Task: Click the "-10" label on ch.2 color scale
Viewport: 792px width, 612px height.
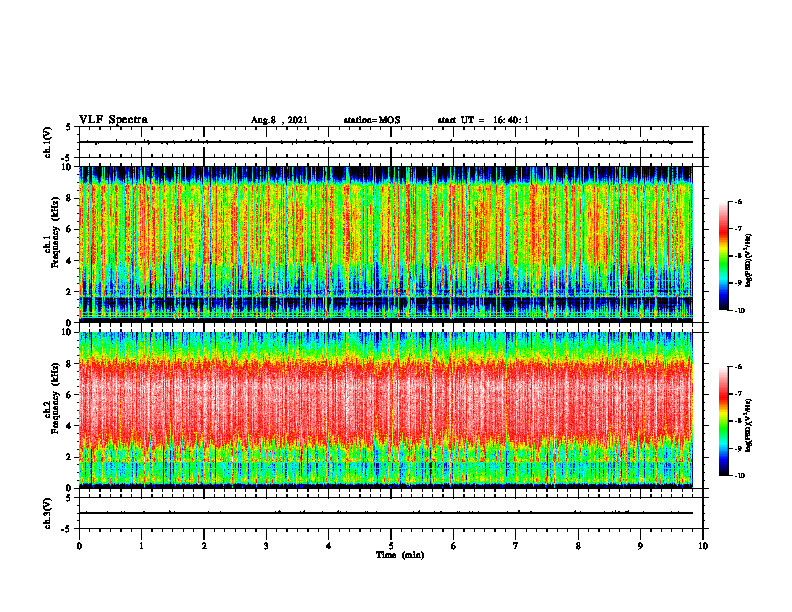Action: click(739, 475)
